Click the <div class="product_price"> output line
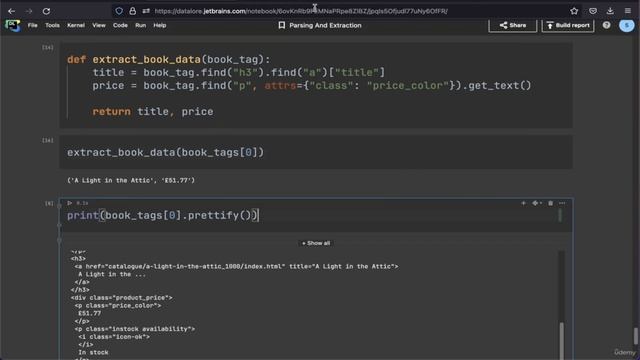 point(122,298)
